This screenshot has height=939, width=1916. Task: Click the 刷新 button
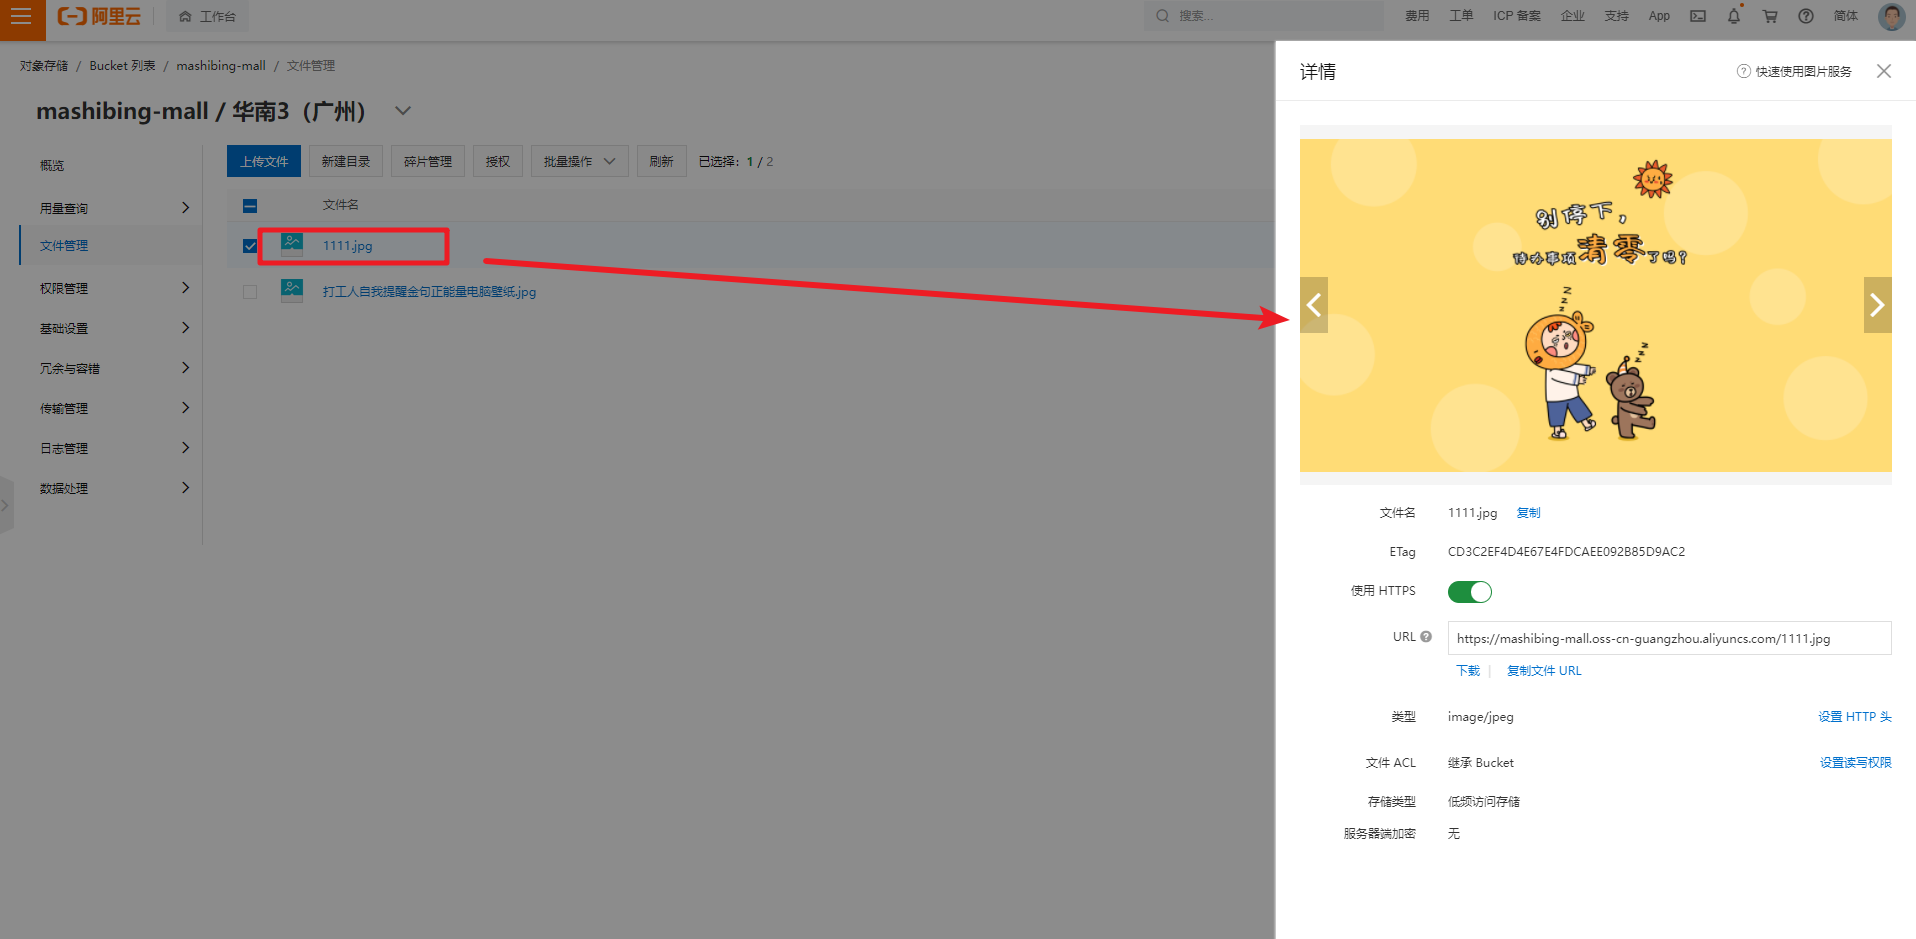[661, 161]
